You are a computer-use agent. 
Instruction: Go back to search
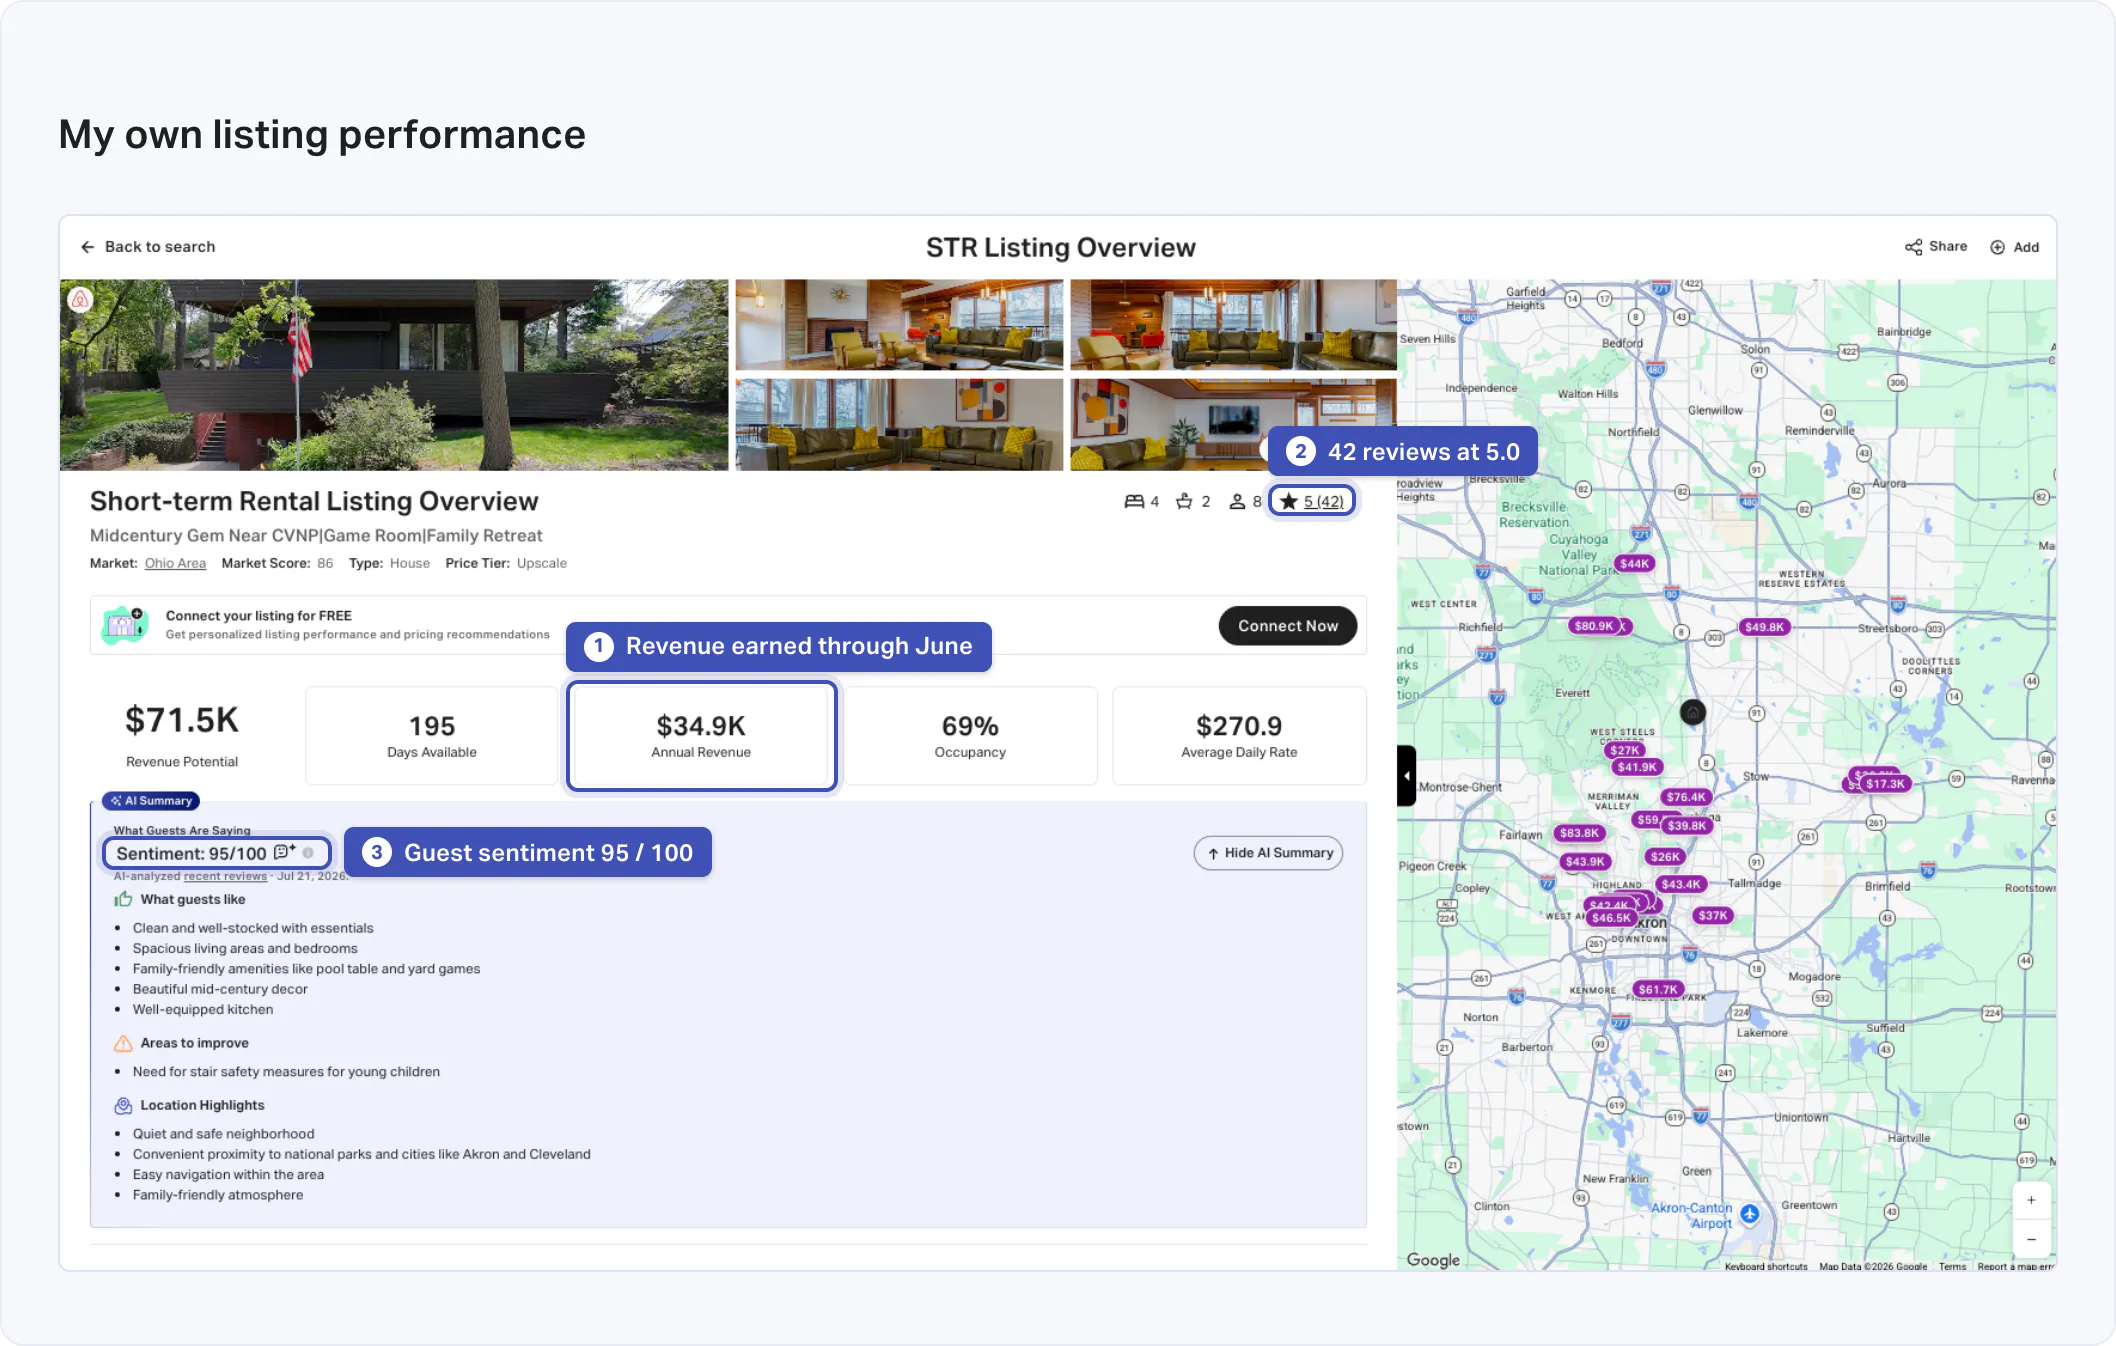(x=147, y=247)
